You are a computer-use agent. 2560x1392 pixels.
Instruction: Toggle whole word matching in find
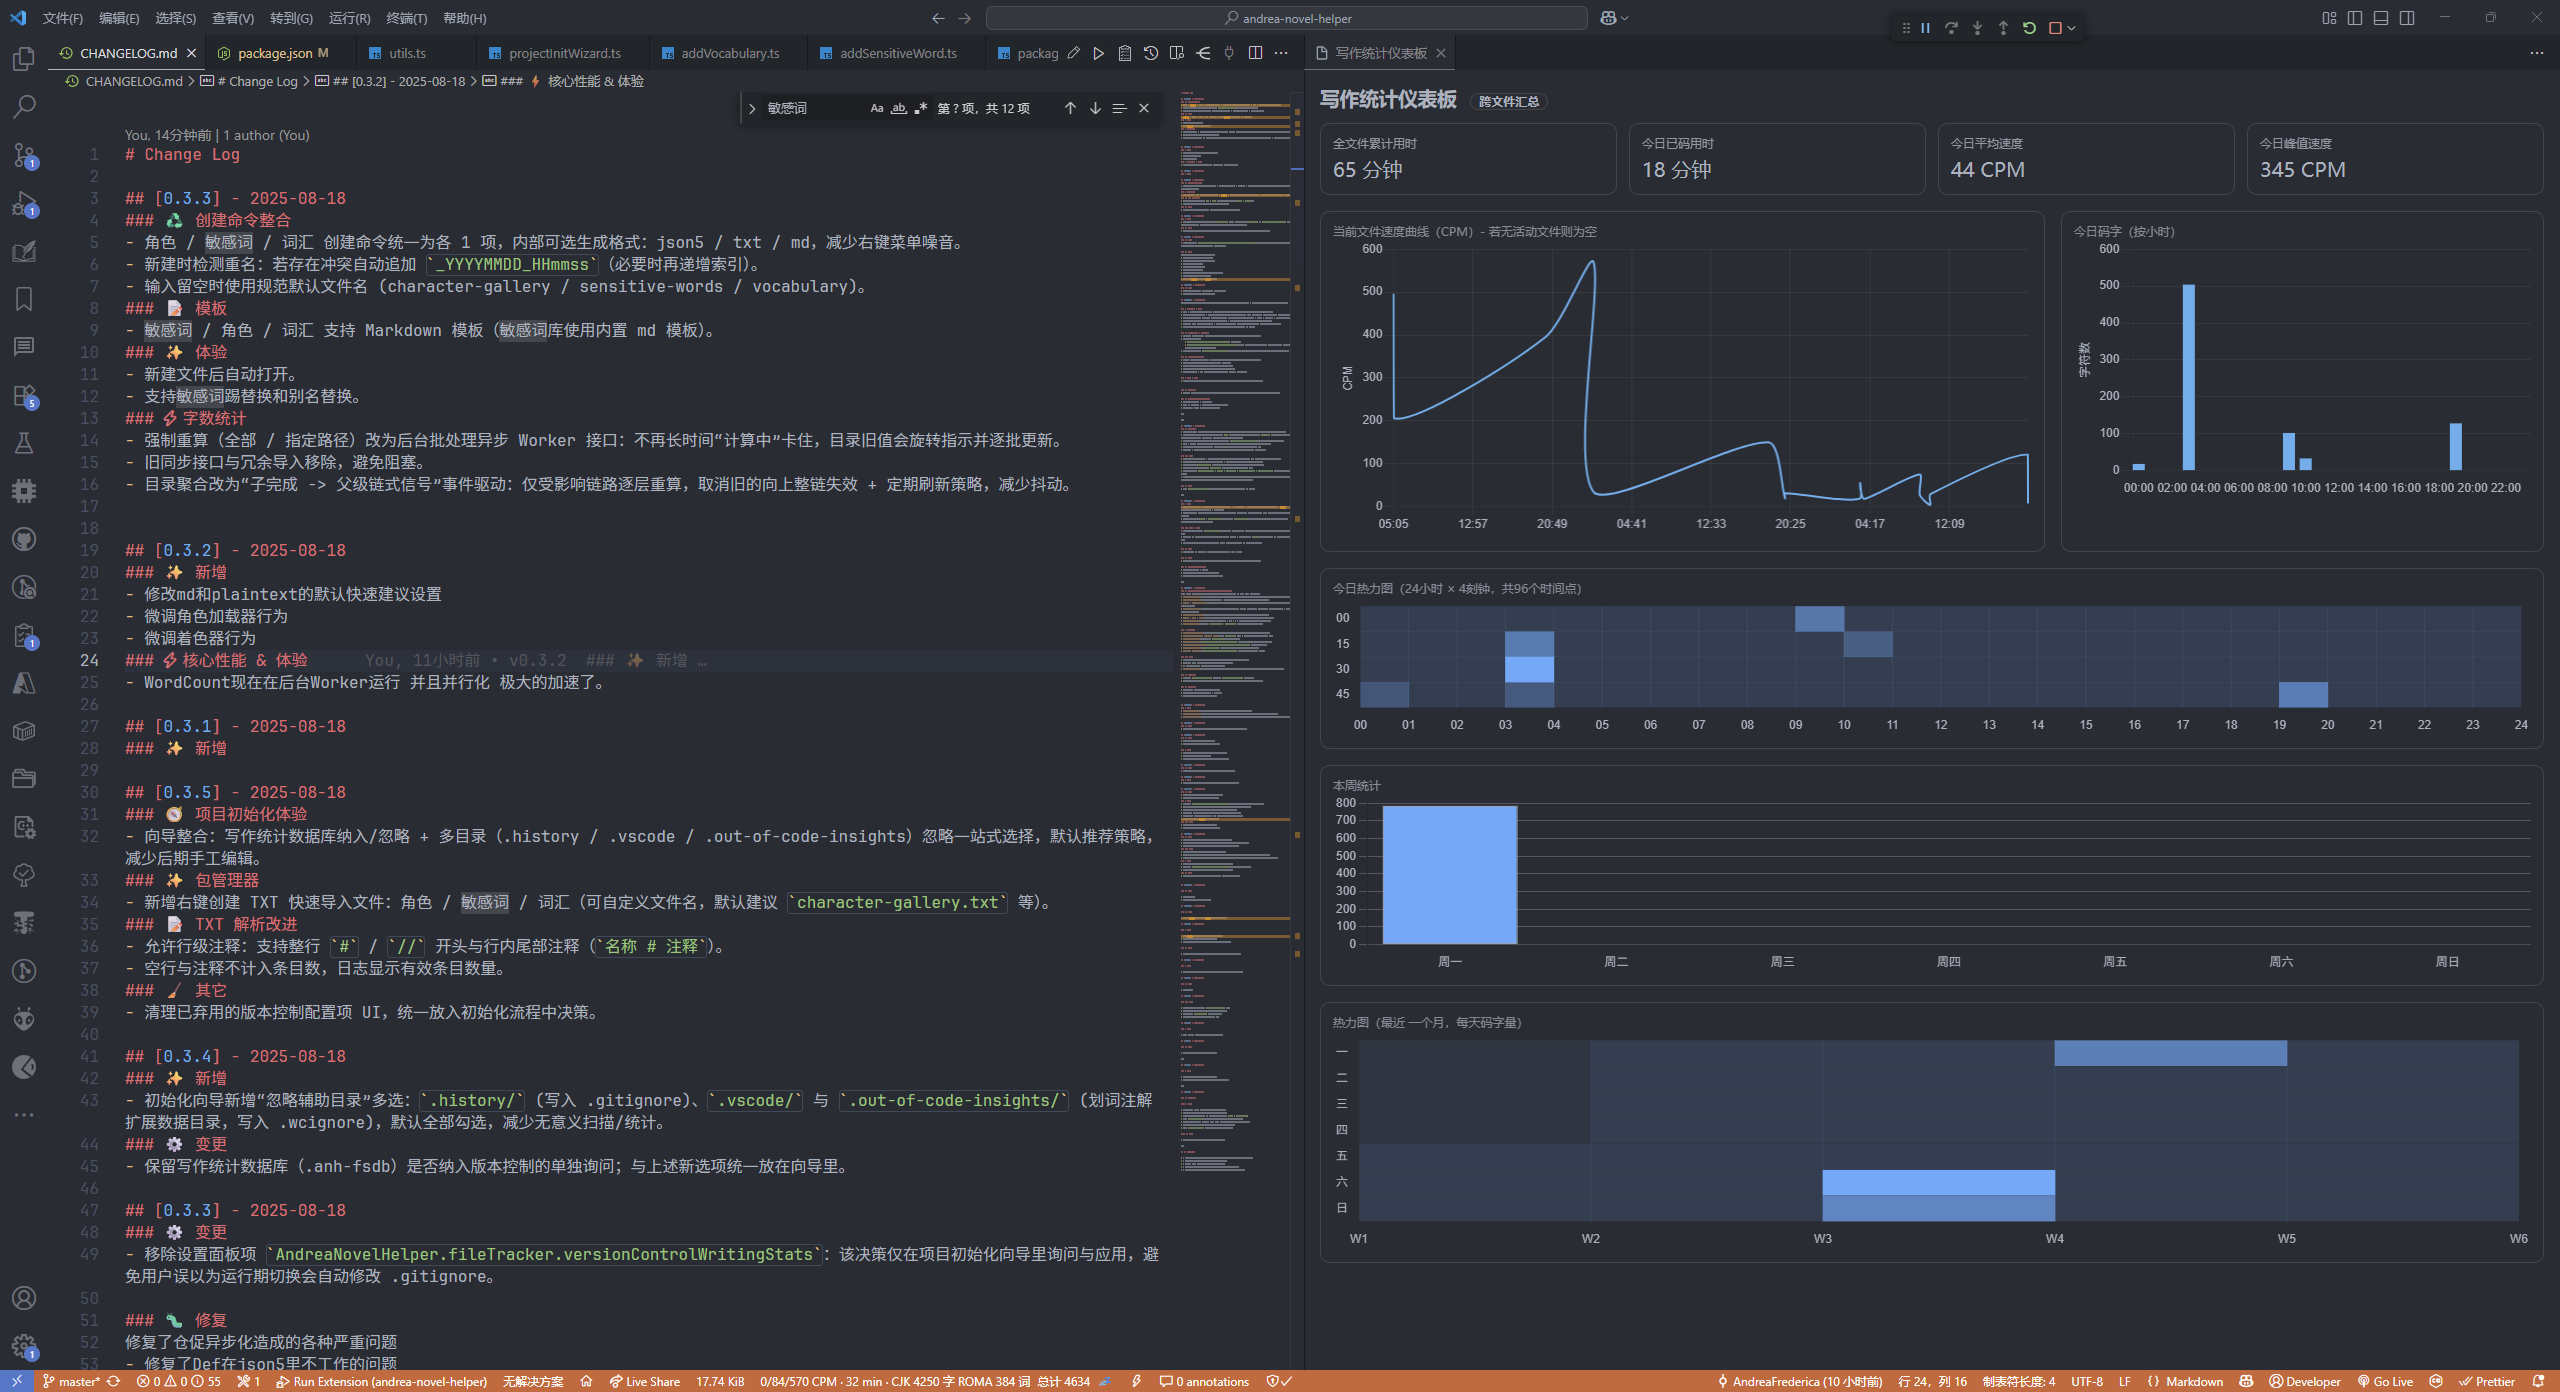tap(899, 108)
